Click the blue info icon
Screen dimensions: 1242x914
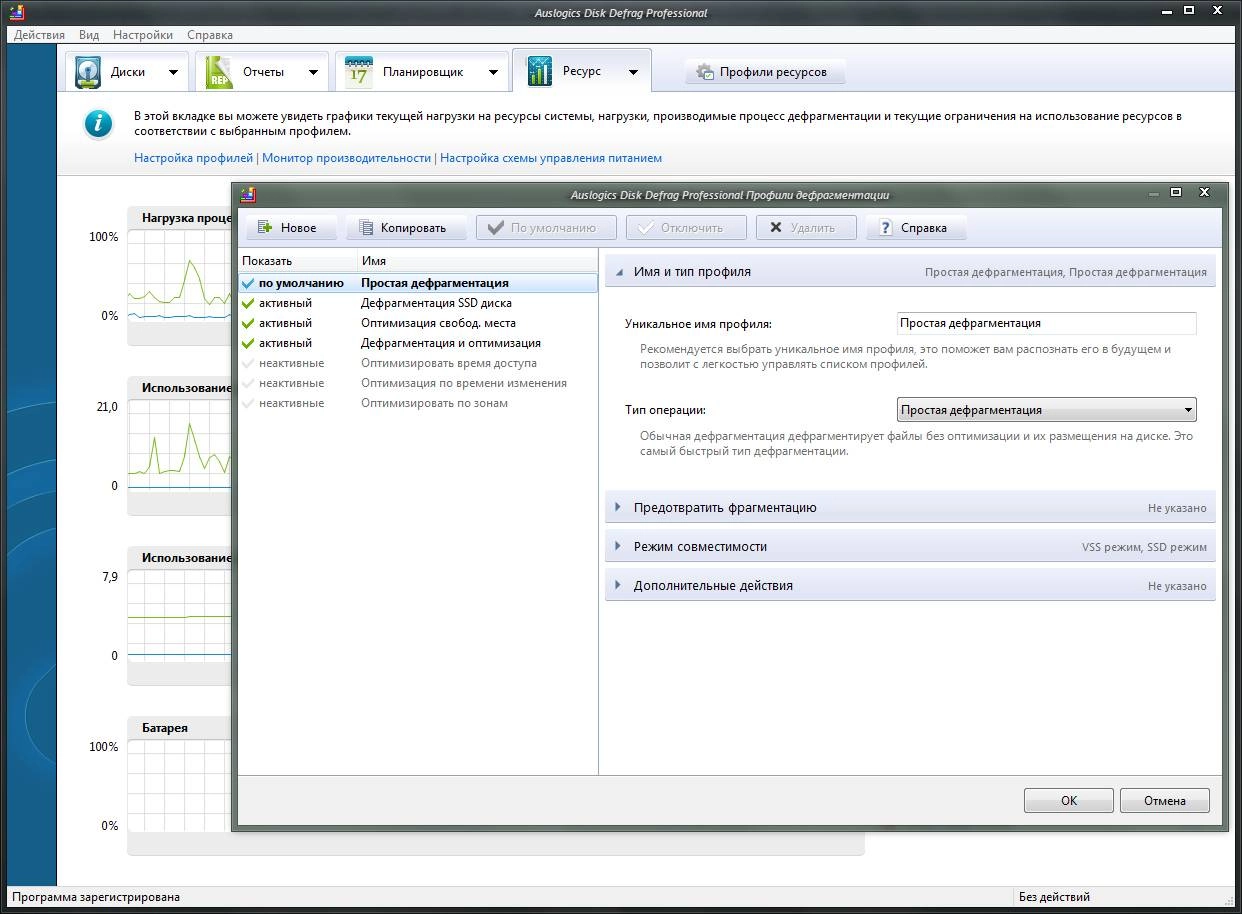pos(98,124)
